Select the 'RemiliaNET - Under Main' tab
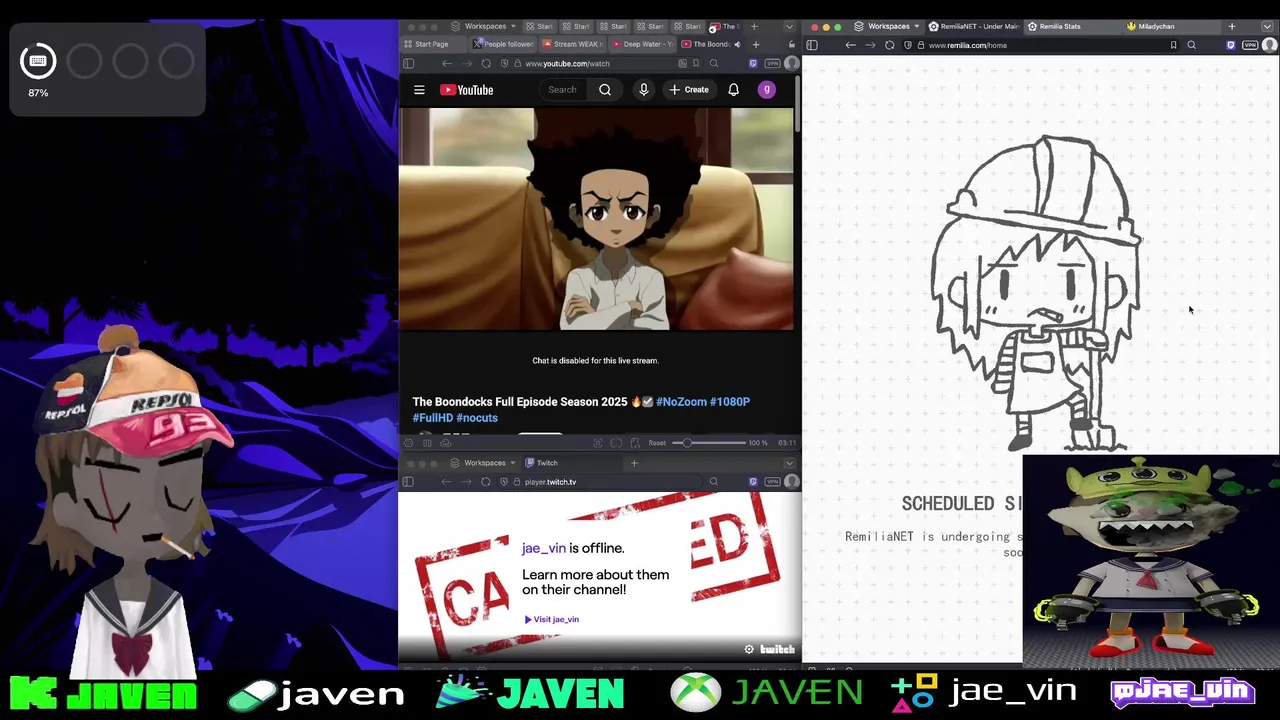 973,26
